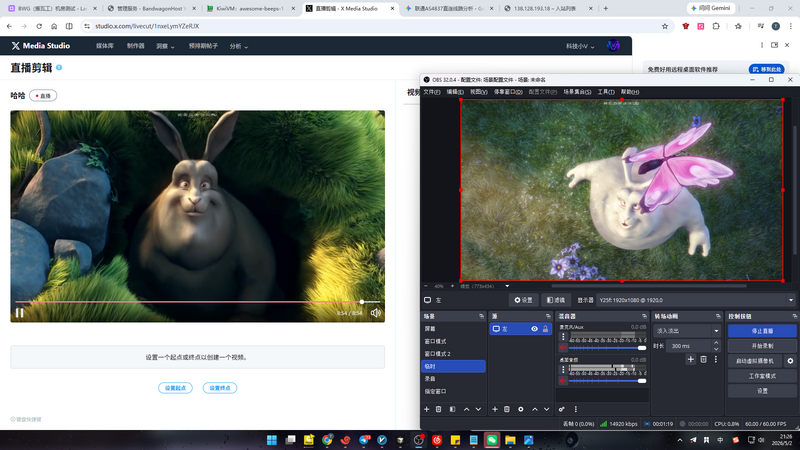800x450 pixels.
Task: Click the info icon next to 直播剪辑
Action: (x=59, y=67)
